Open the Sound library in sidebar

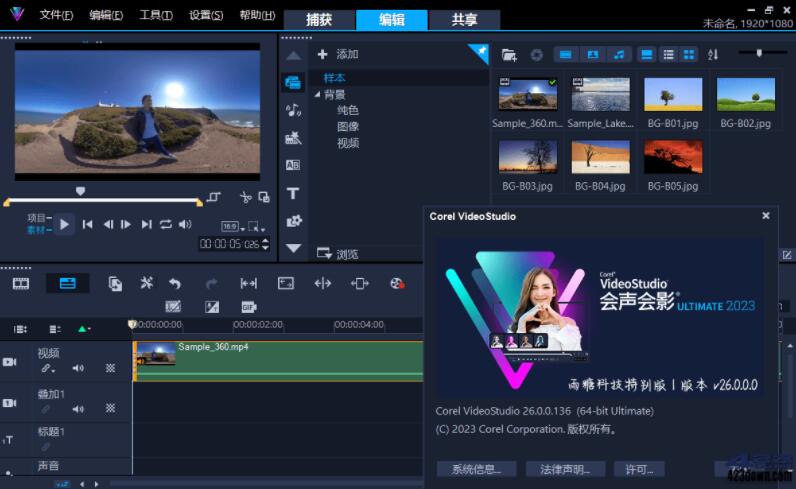point(293,110)
